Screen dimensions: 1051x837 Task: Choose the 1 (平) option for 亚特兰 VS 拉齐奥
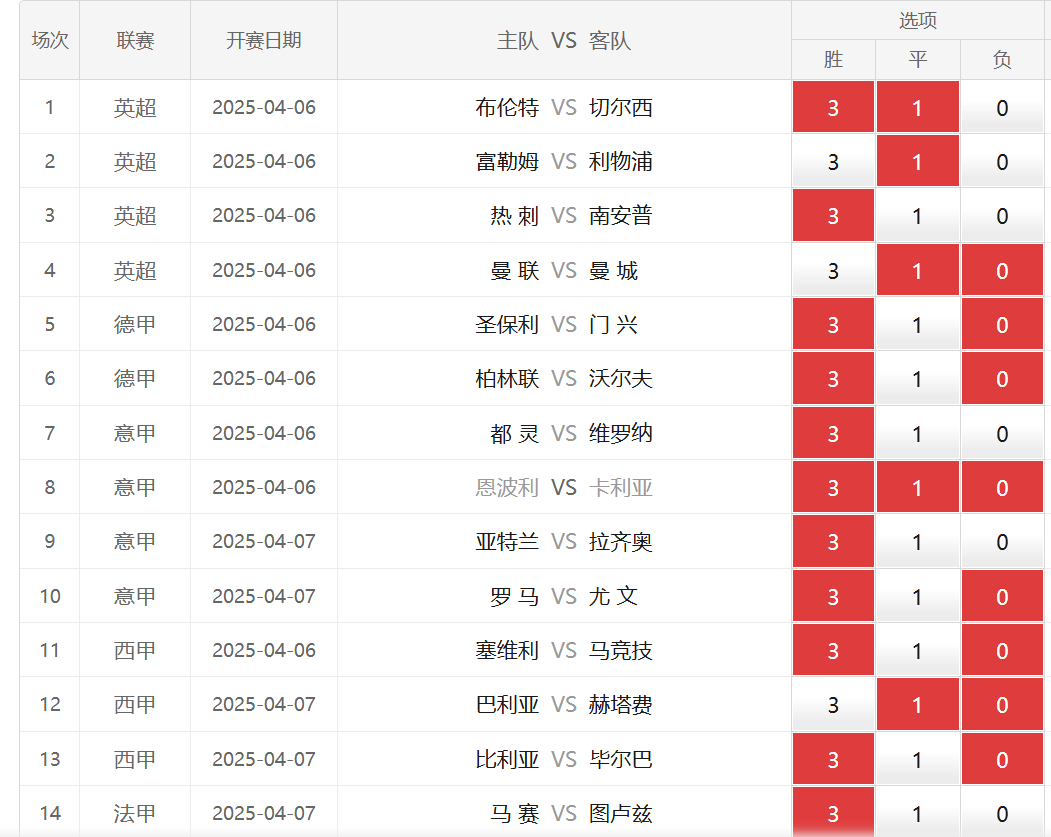pyautogui.click(x=918, y=541)
